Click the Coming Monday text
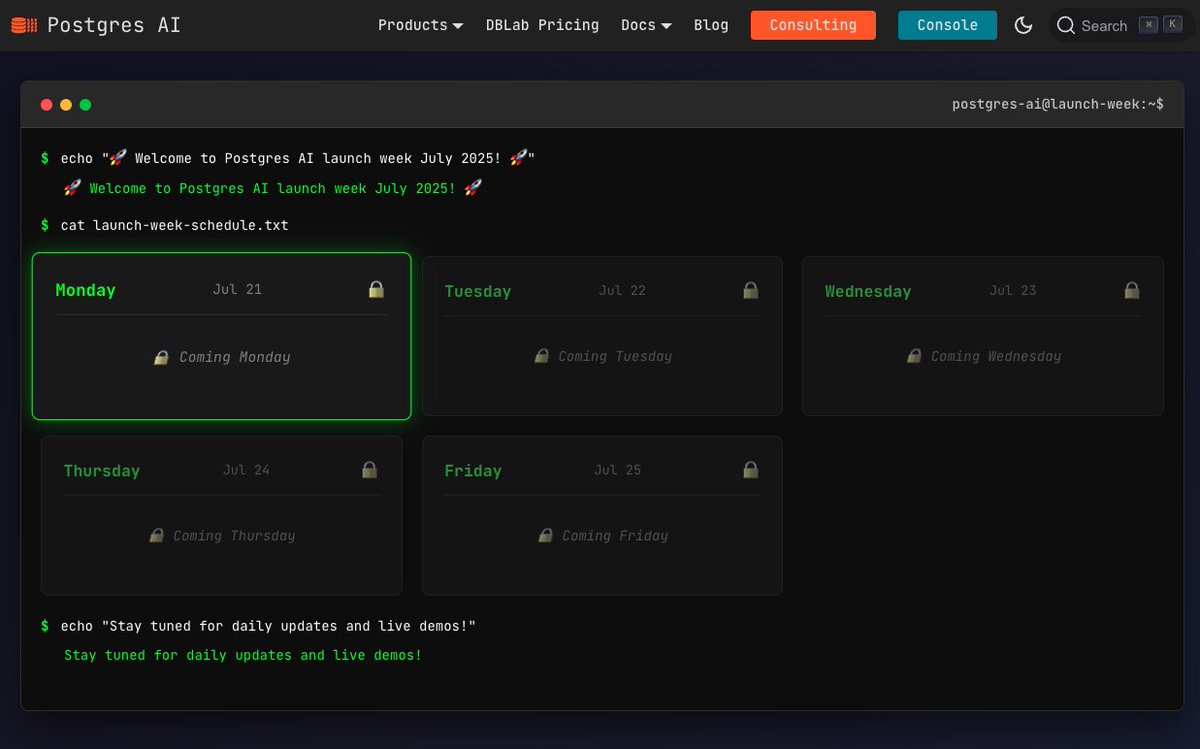 click(x=235, y=357)
